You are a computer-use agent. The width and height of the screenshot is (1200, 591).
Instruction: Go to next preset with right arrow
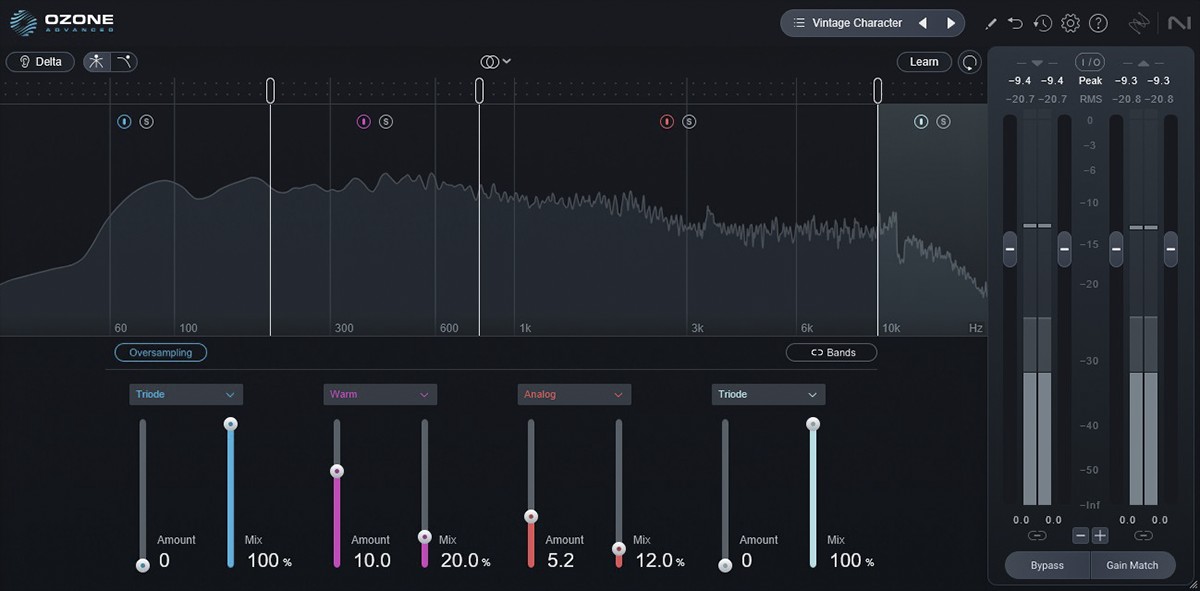(x=951, y=23)
